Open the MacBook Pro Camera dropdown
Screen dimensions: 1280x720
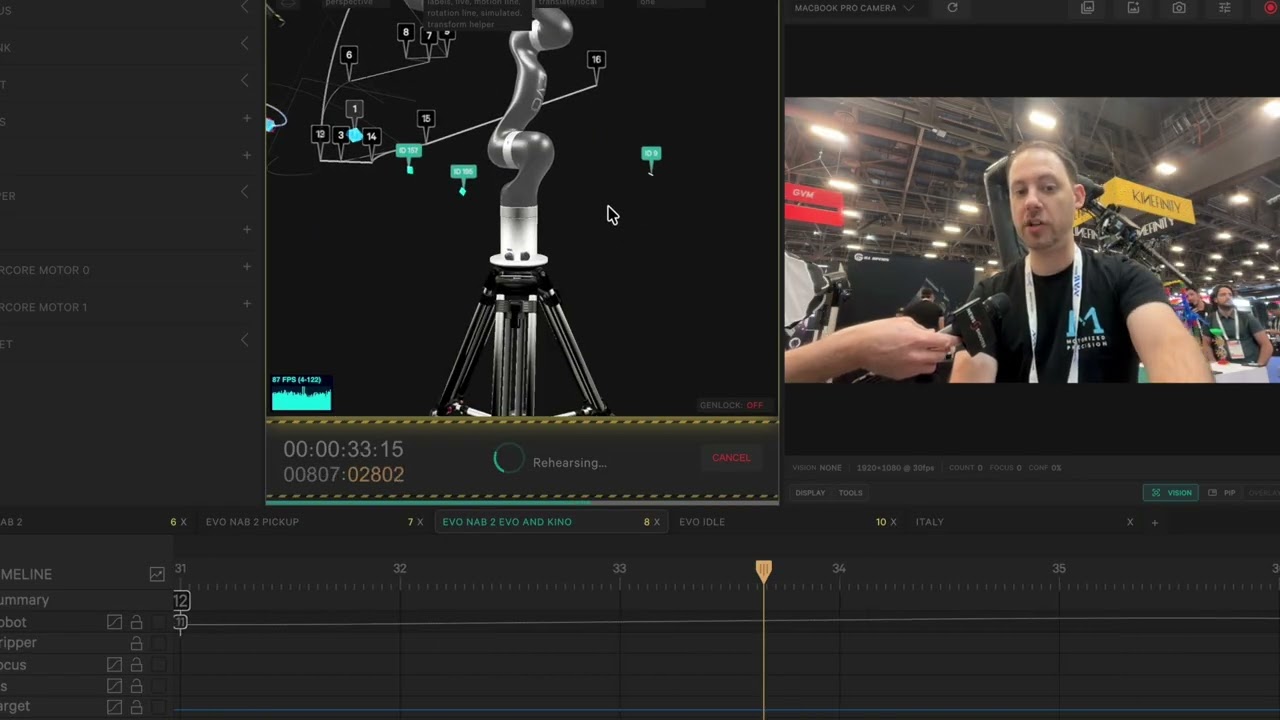click(x=853, y=8)
